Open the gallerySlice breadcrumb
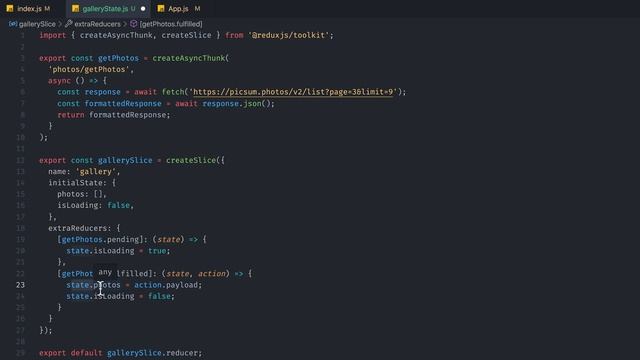 coord(37,24)
